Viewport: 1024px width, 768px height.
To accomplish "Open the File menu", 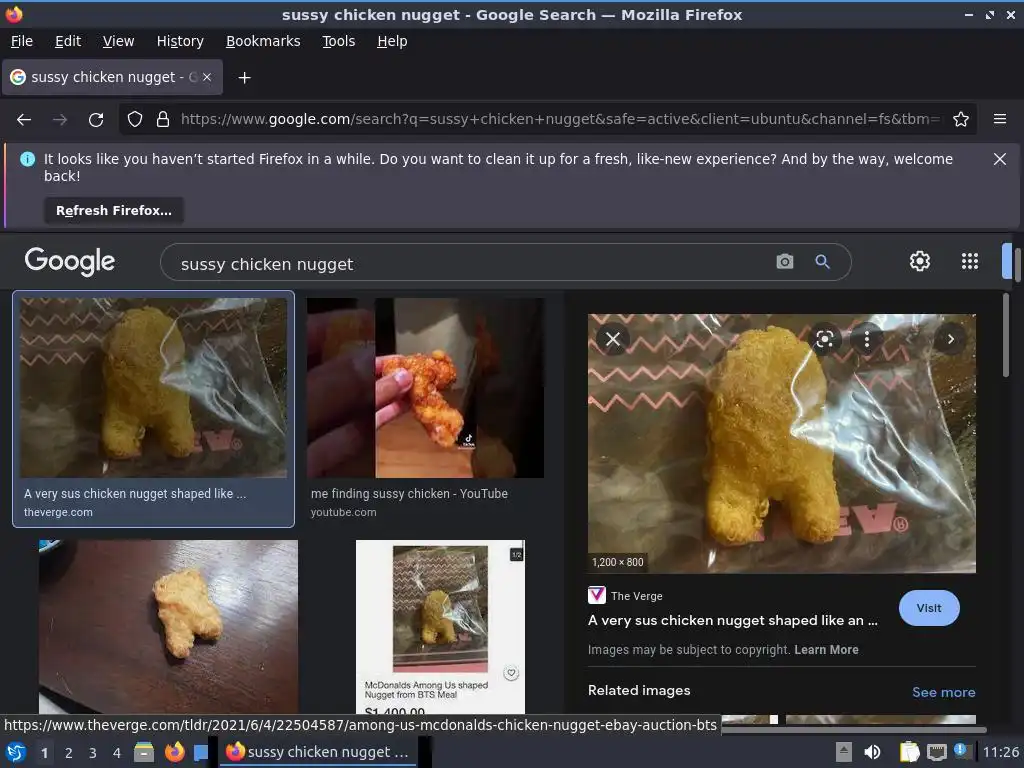I will (22, 41).
